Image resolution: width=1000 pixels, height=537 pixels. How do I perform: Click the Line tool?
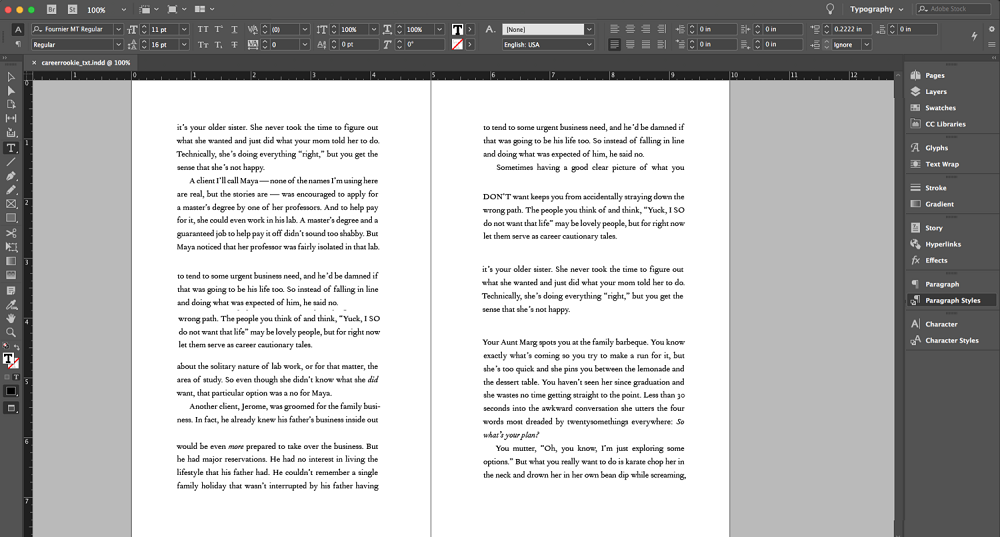pyautogui.click(x=11, y=161)
